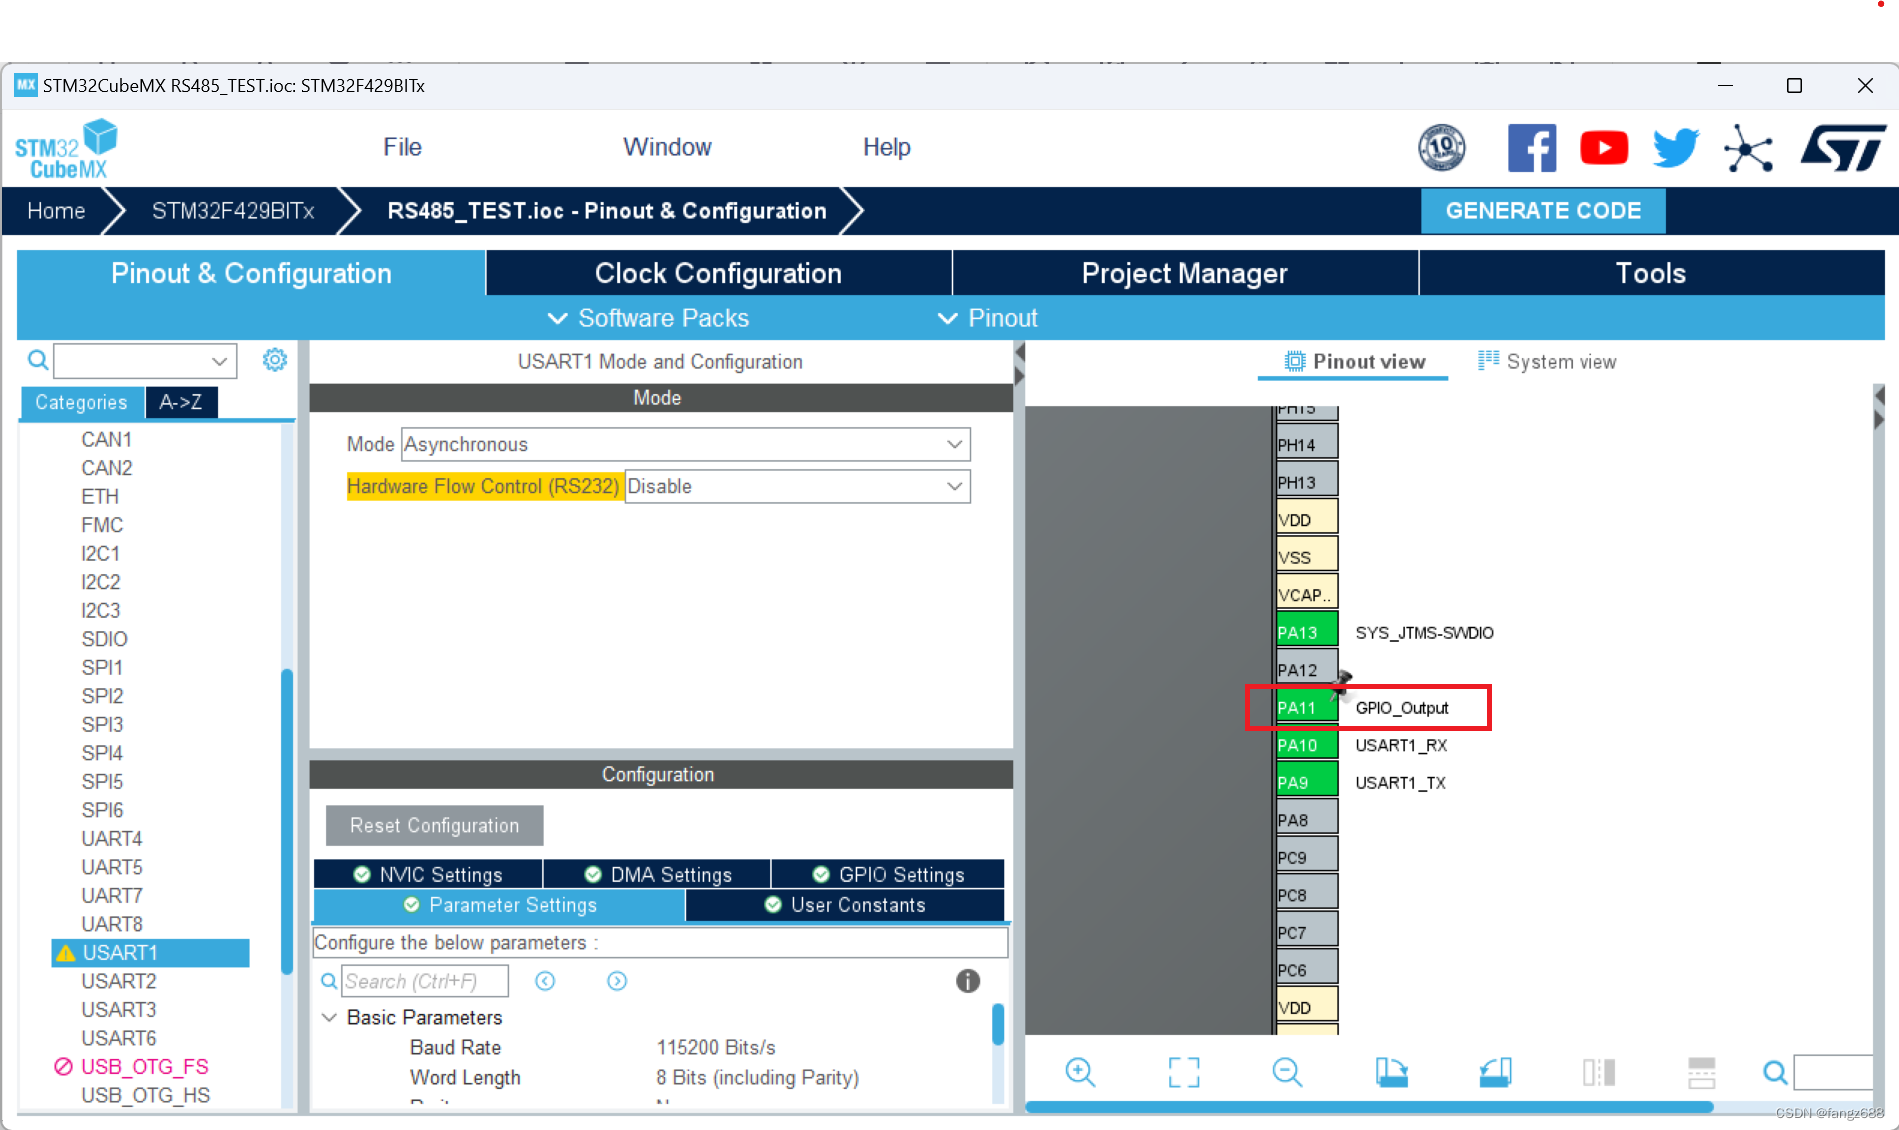Click the right-edge panel collapse arrow
The image size is (1899, 1130).
[x=1879, y=397]
